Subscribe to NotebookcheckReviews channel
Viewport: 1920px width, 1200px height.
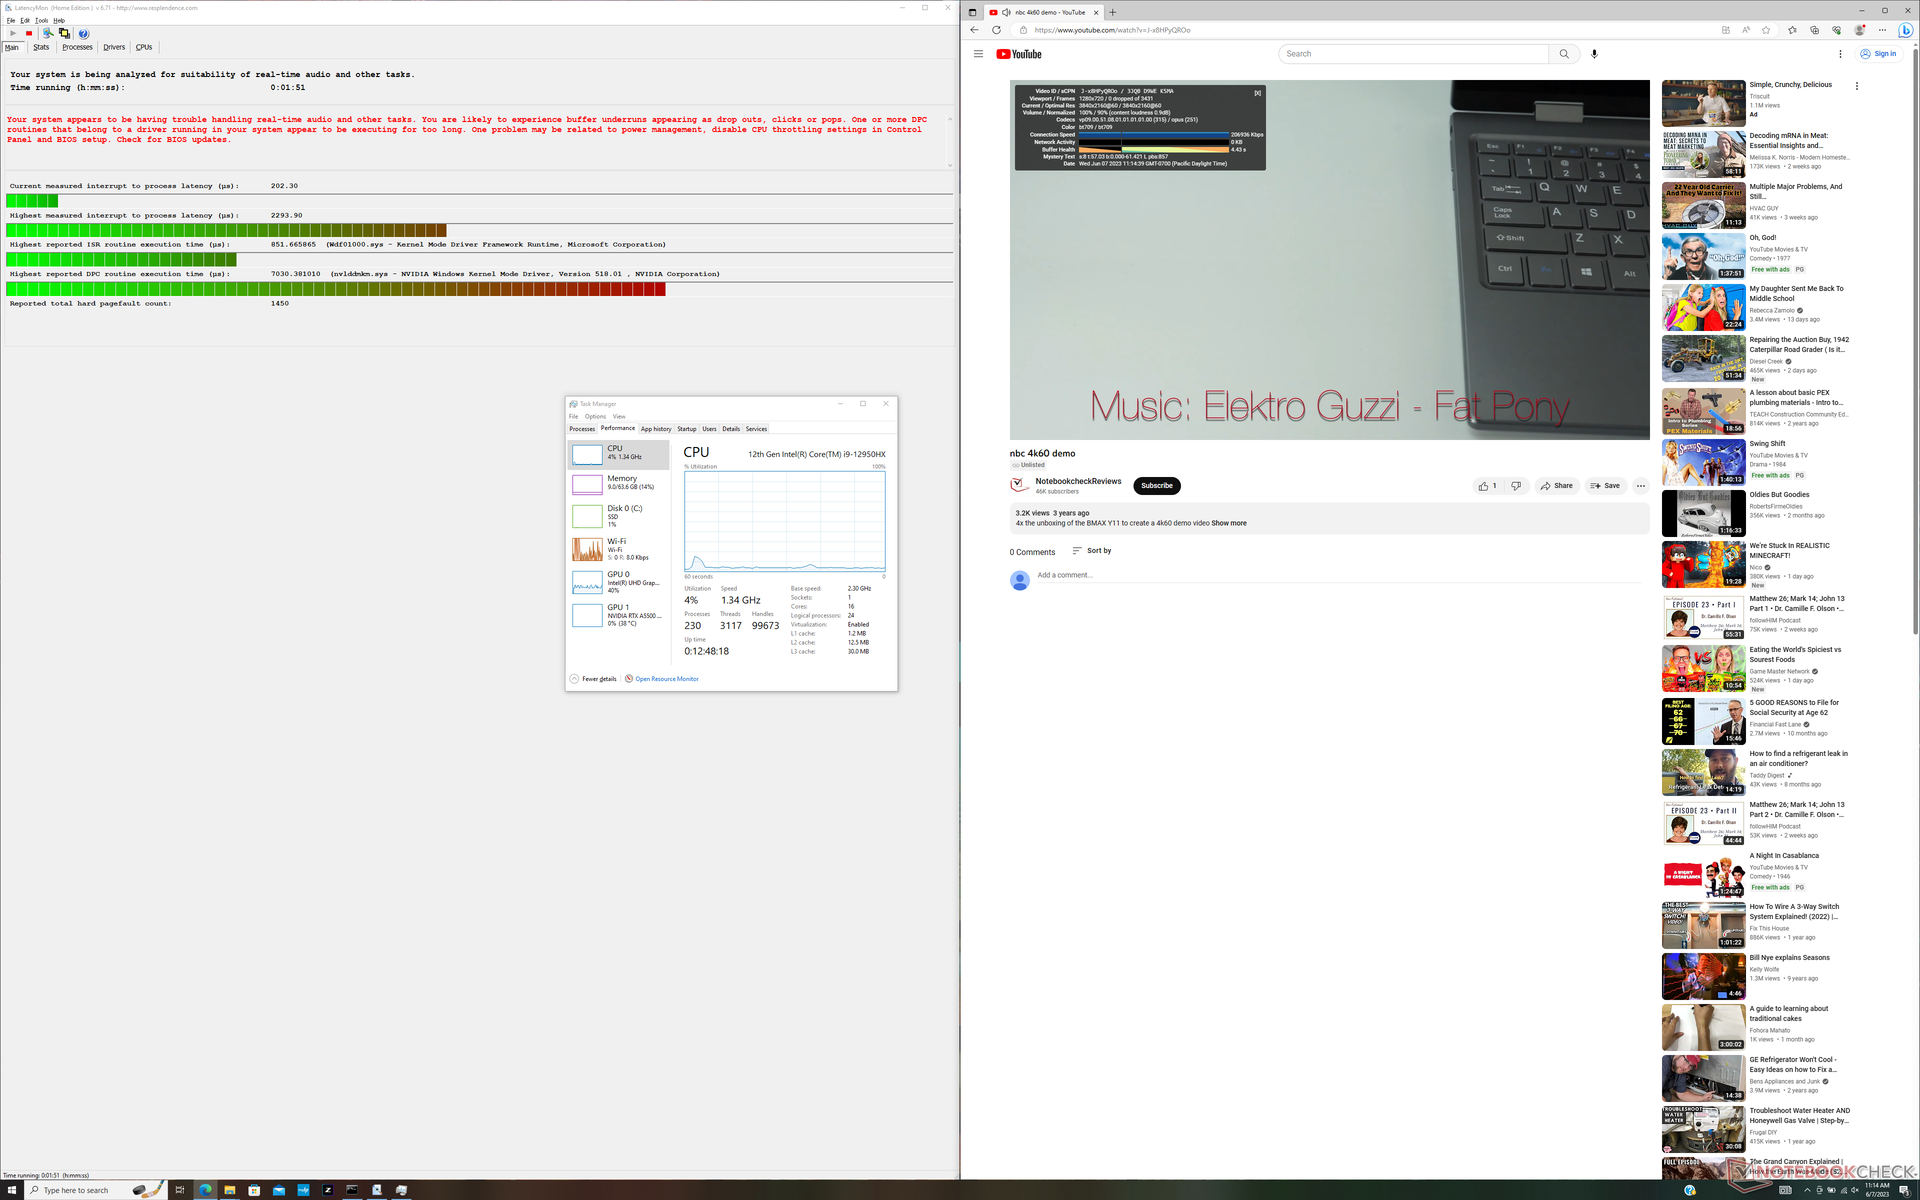coord(1156,486)
